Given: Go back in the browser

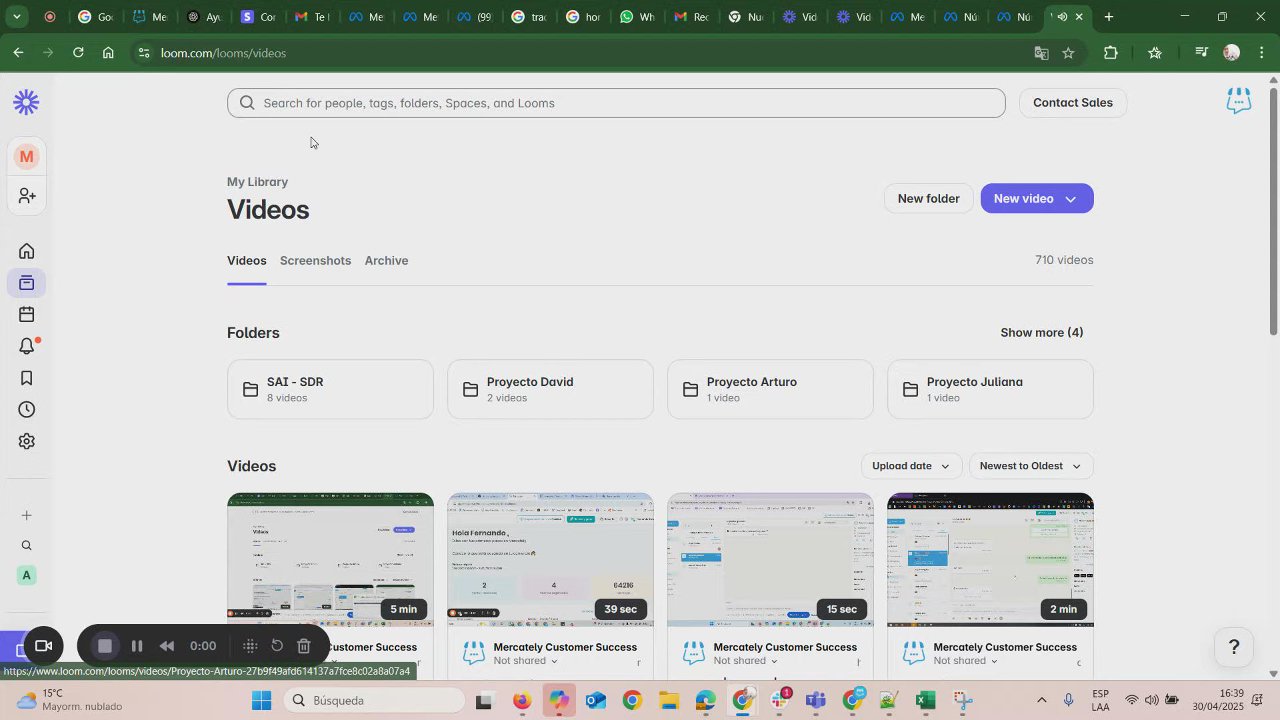Looking at the screenshot, I should pyautogui.click(x=18, y=53).
